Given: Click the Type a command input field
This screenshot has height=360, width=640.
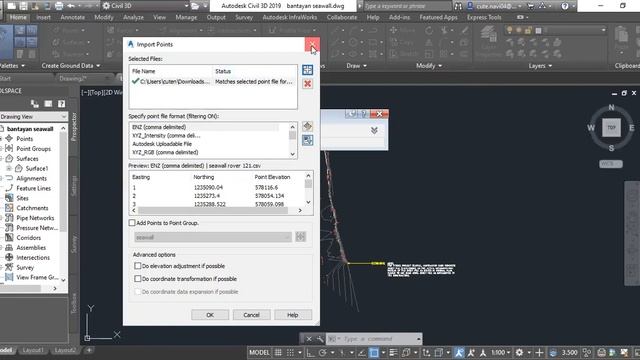Looking at the screenshot, I should click(371, 339).
